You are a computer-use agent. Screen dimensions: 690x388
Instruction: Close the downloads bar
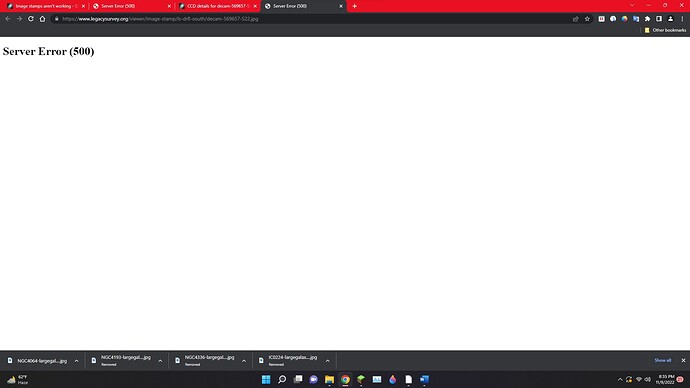tap(683, 360)
